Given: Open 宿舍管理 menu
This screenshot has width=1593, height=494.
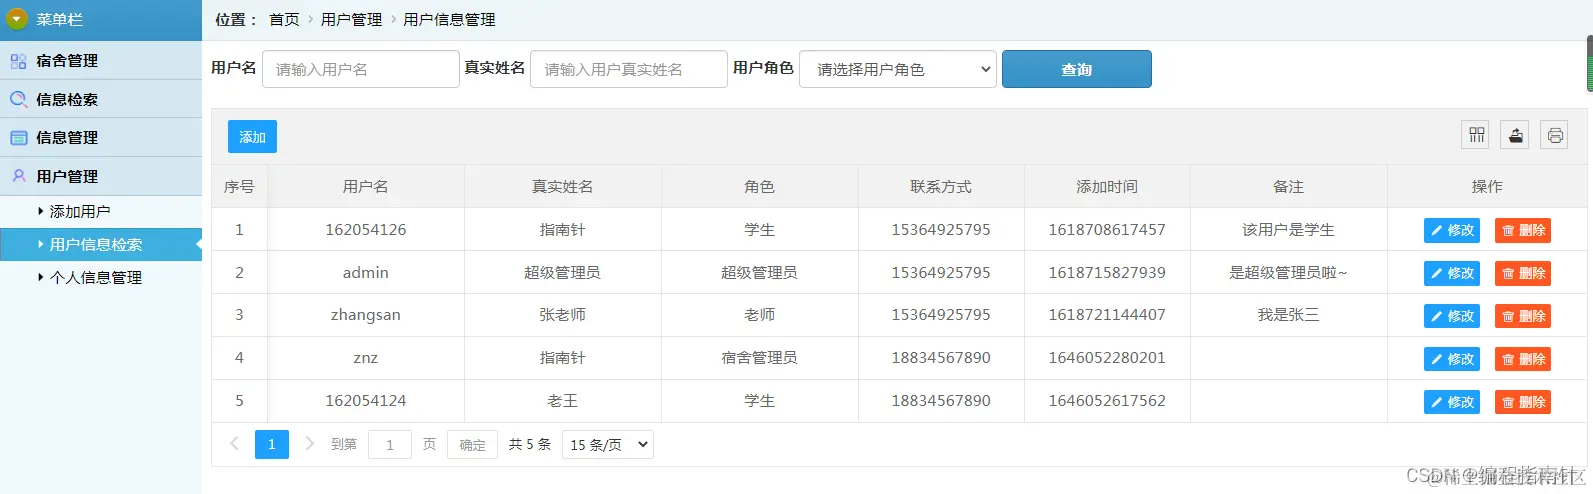Looking at the screenshot, I should pos(101,61).
